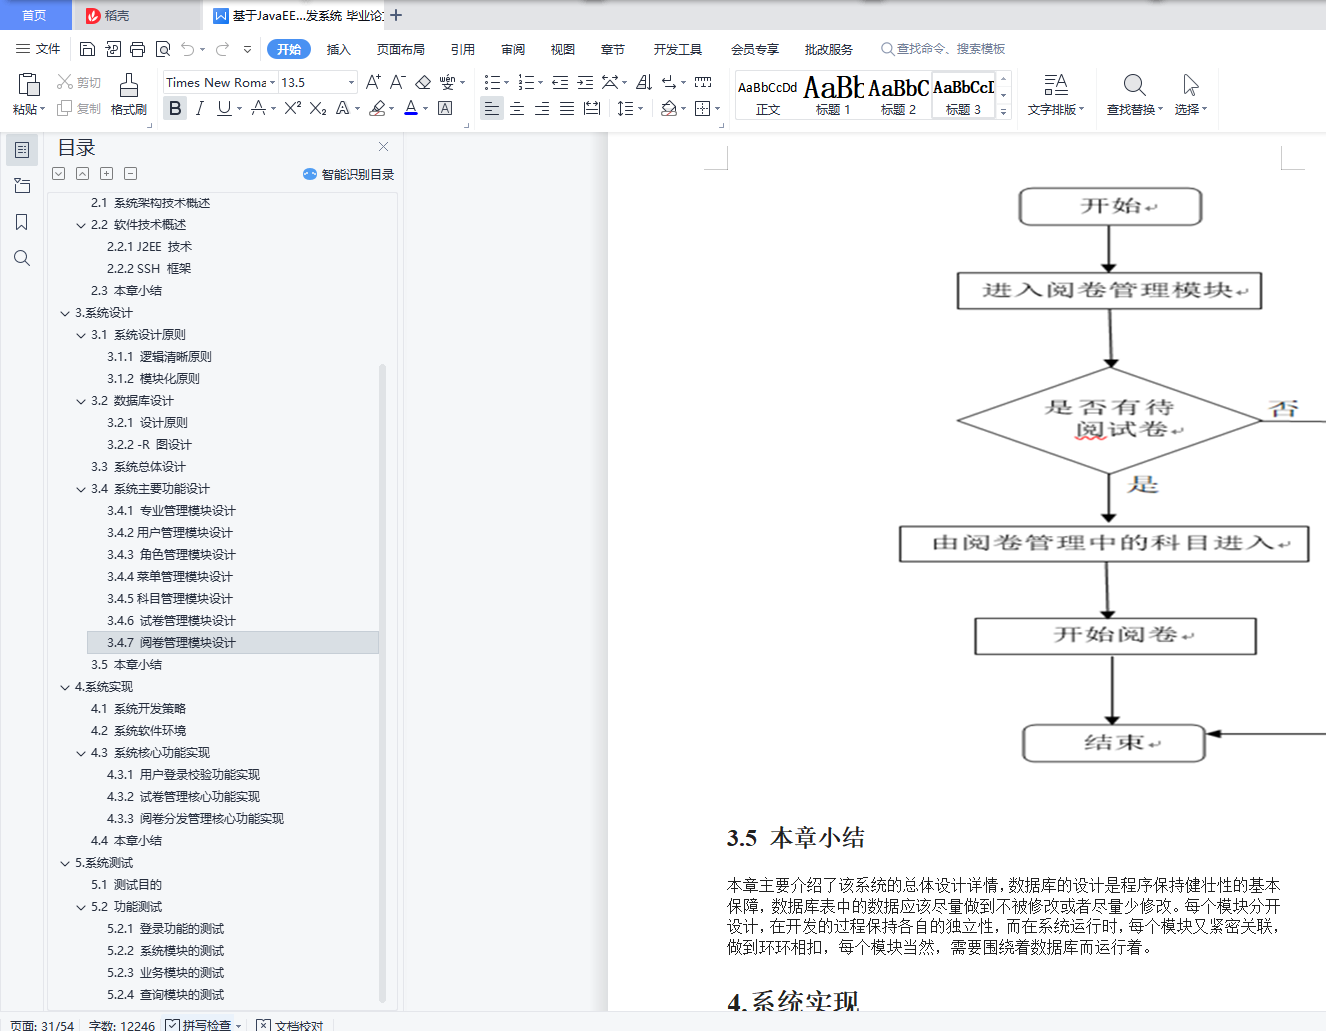Open the 页面布局 ribbon tab
Viewport: 1326px width, 1031px height.
point(400,49)
